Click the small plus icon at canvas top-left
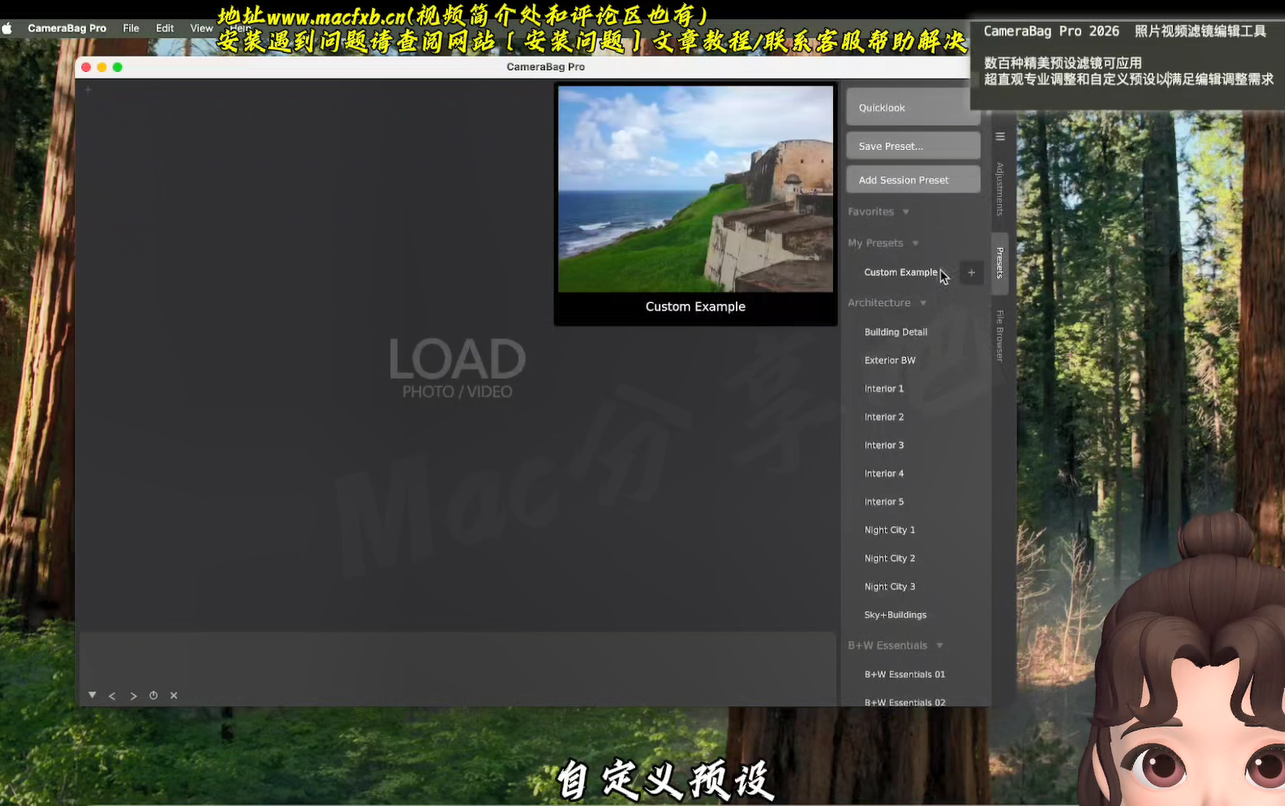This screenshot has height=806, width=1285. pyautogui.click(x=88, y=90)
